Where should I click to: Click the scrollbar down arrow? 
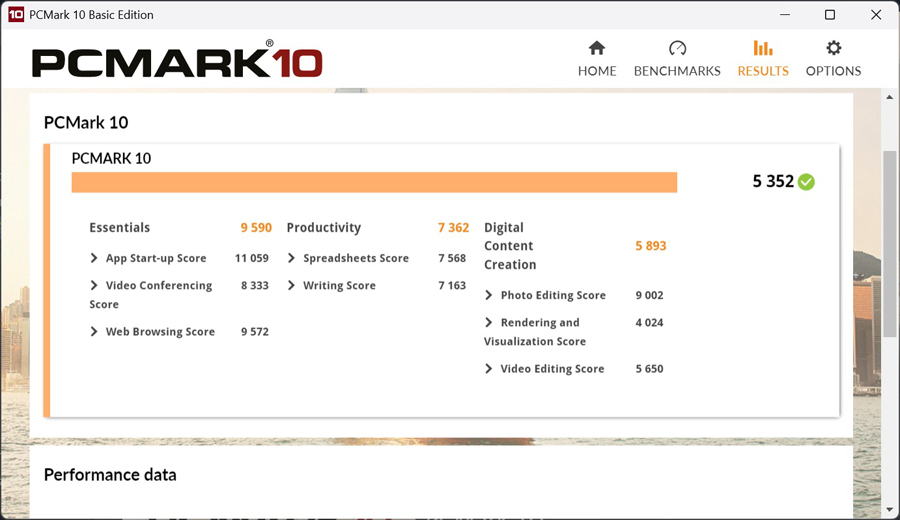(890, 509)
